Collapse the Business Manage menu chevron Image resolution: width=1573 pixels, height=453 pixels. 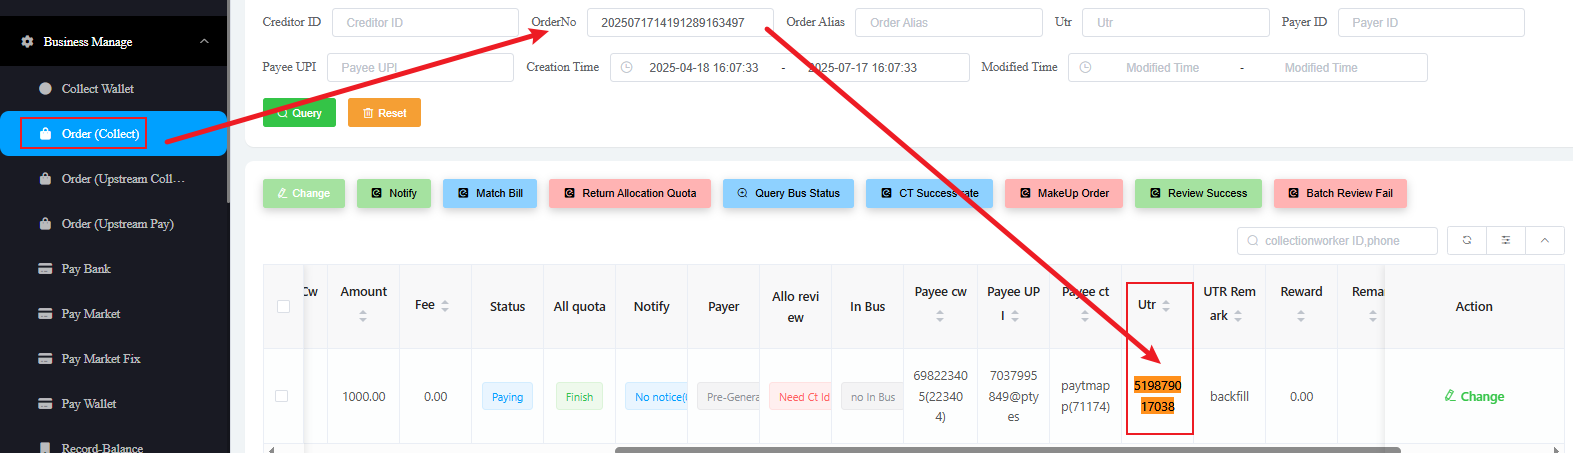click(x=204, y=42)
